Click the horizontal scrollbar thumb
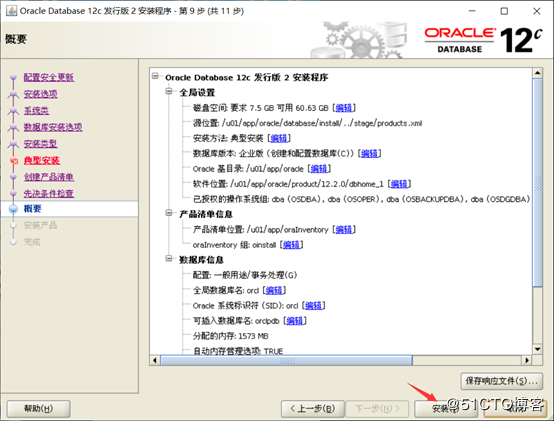This screenshot has height=421, width=554. point(287,361)
